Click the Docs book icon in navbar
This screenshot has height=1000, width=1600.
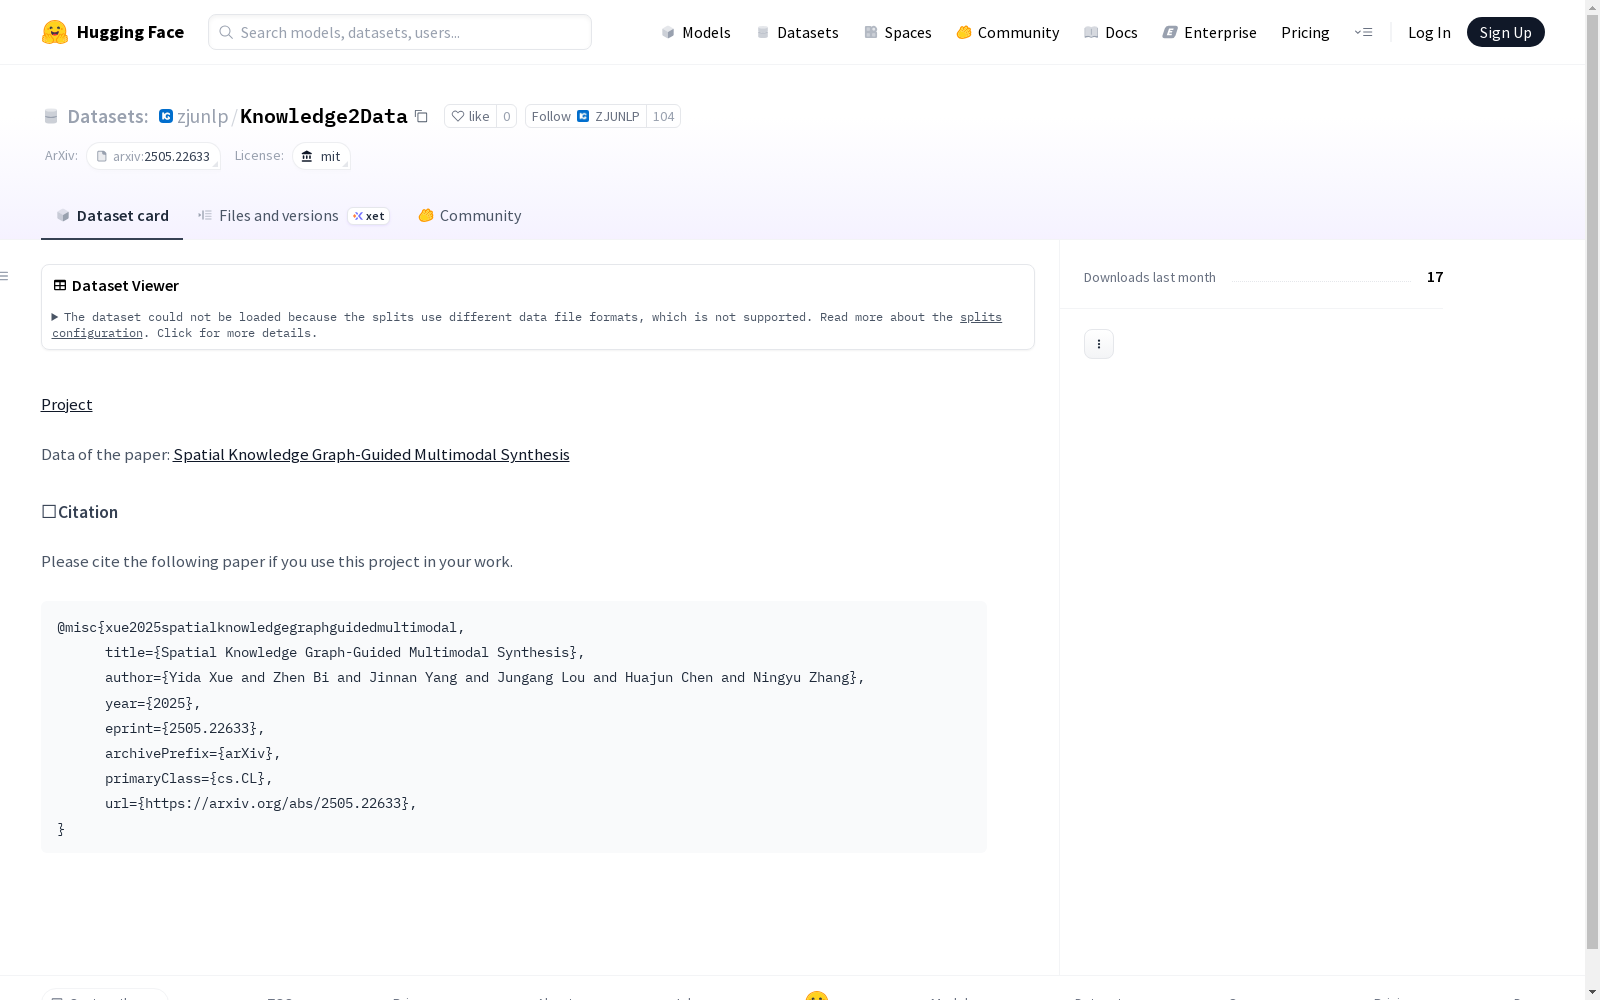pos(1091,32)
